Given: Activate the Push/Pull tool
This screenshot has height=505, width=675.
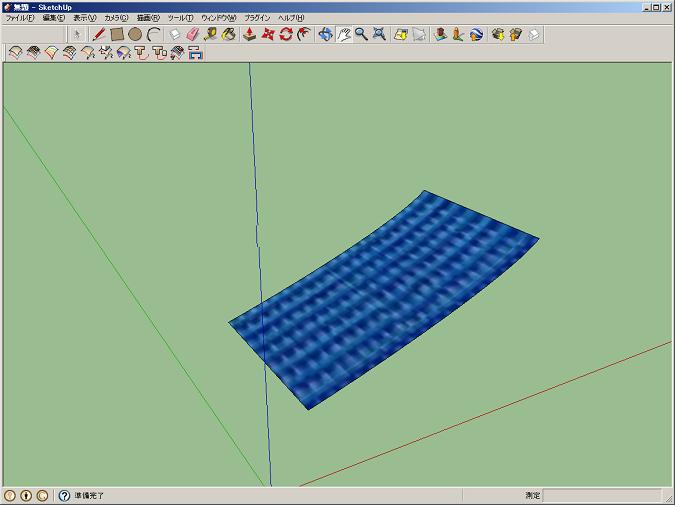Looking at the screenshot, I should [x=250, y=34].
